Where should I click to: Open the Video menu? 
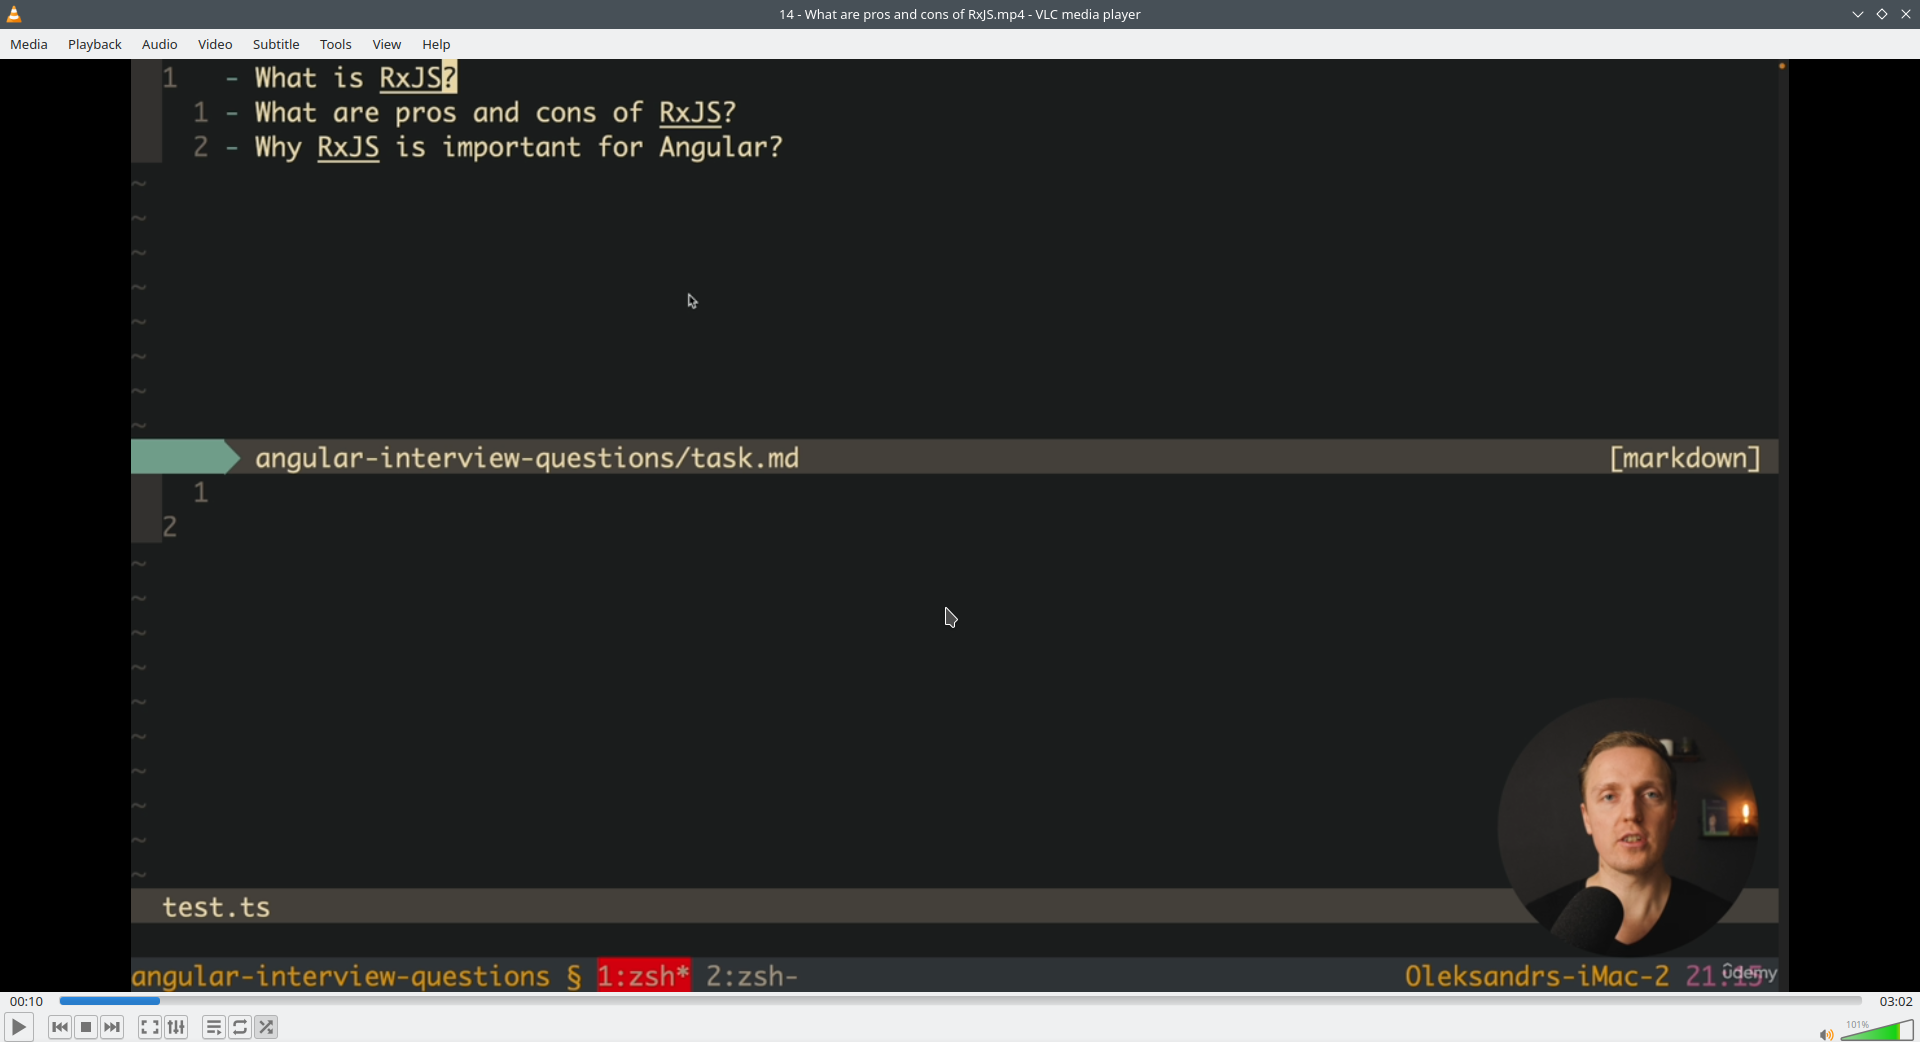click(215, 44)
